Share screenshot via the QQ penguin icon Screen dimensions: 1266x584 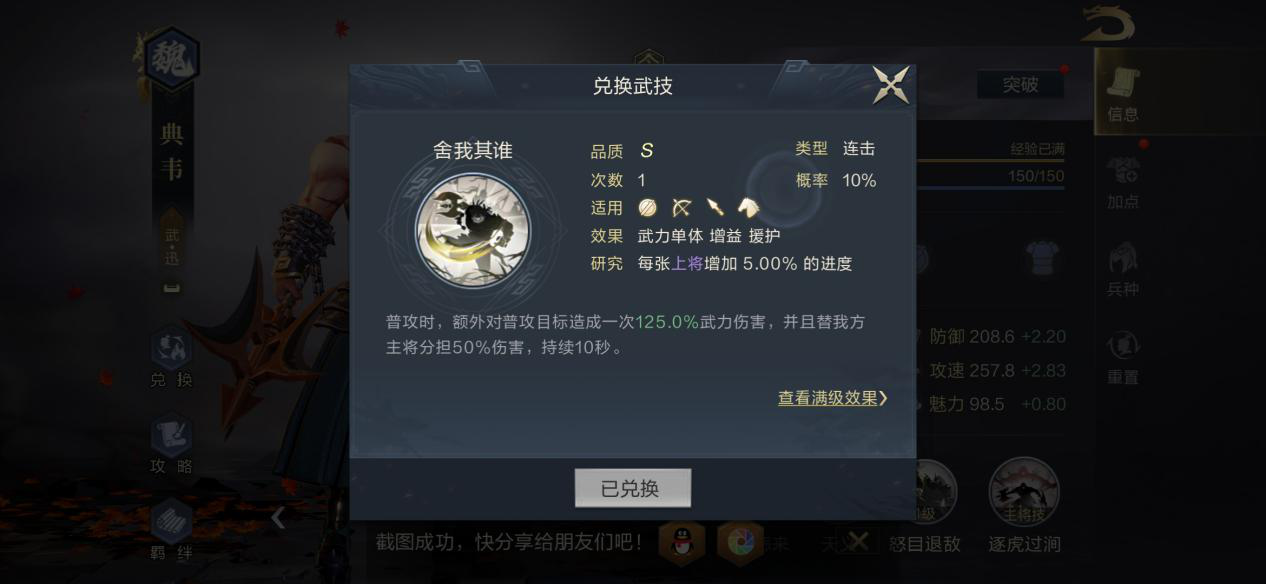pyautogui.click(x=684, y=543)
